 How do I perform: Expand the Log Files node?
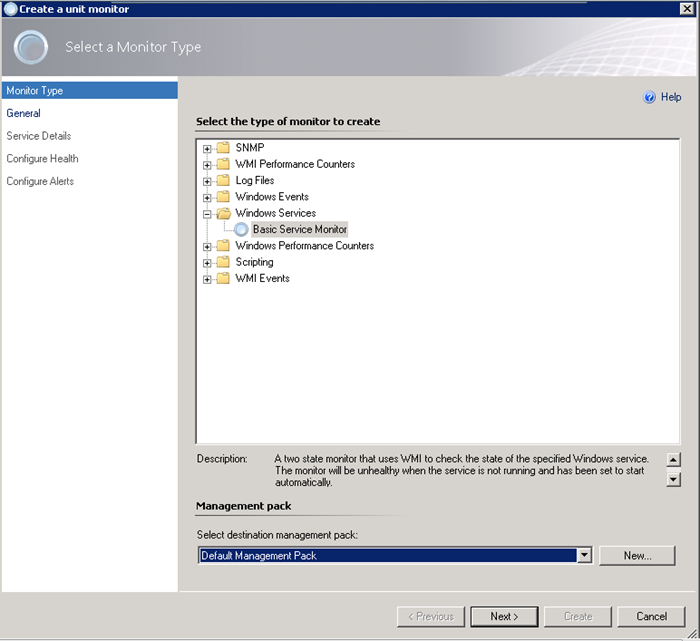point(207,182)
